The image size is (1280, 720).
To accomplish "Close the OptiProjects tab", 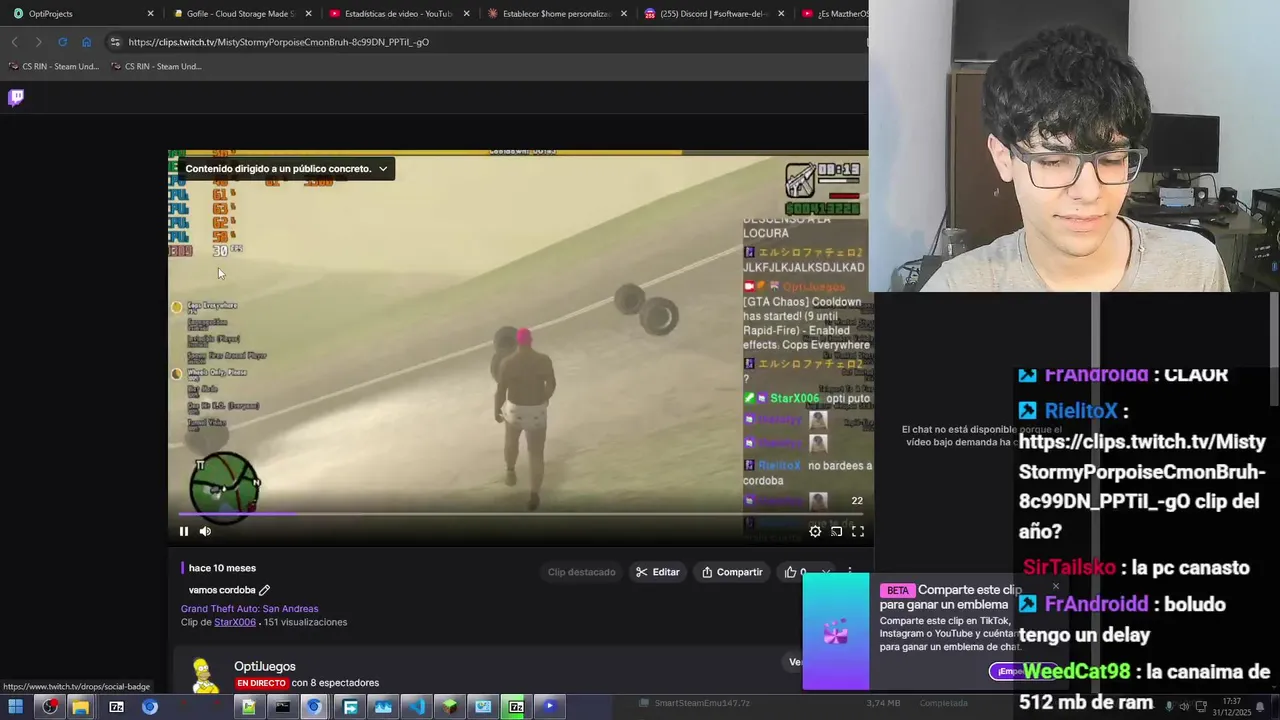I will coord(150,14).
